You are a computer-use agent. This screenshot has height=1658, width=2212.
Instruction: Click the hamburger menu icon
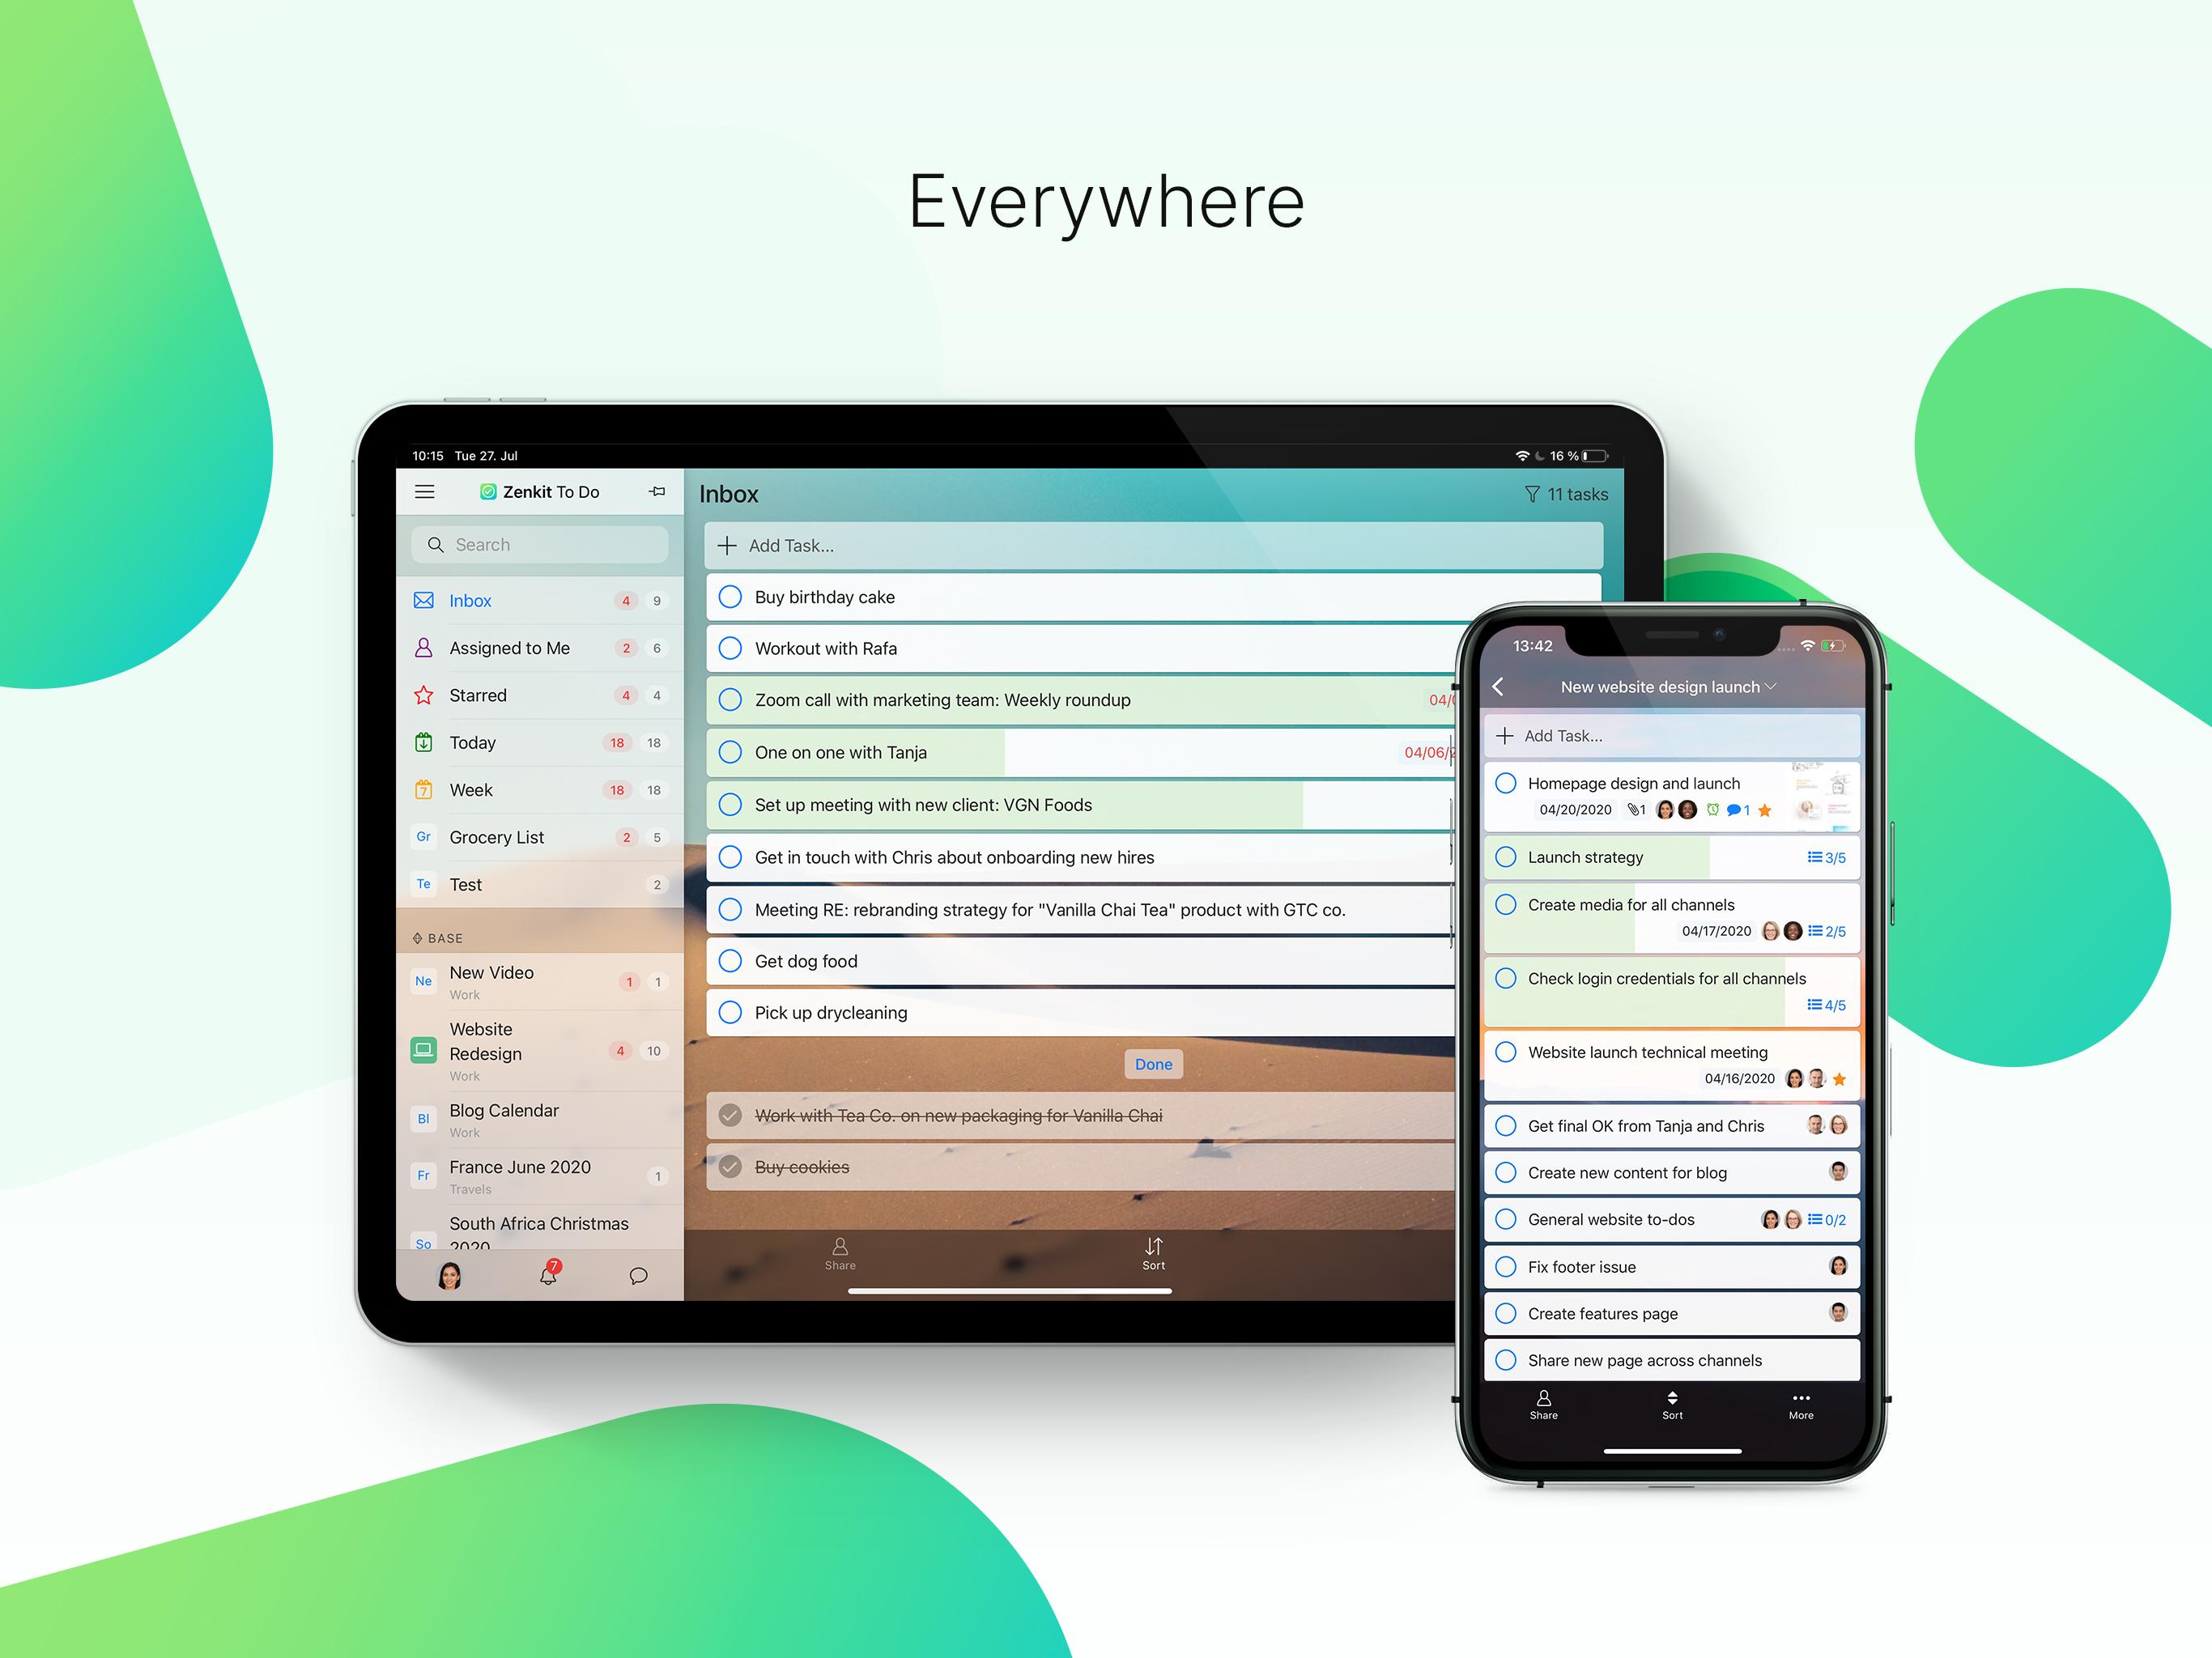[423, 493]
